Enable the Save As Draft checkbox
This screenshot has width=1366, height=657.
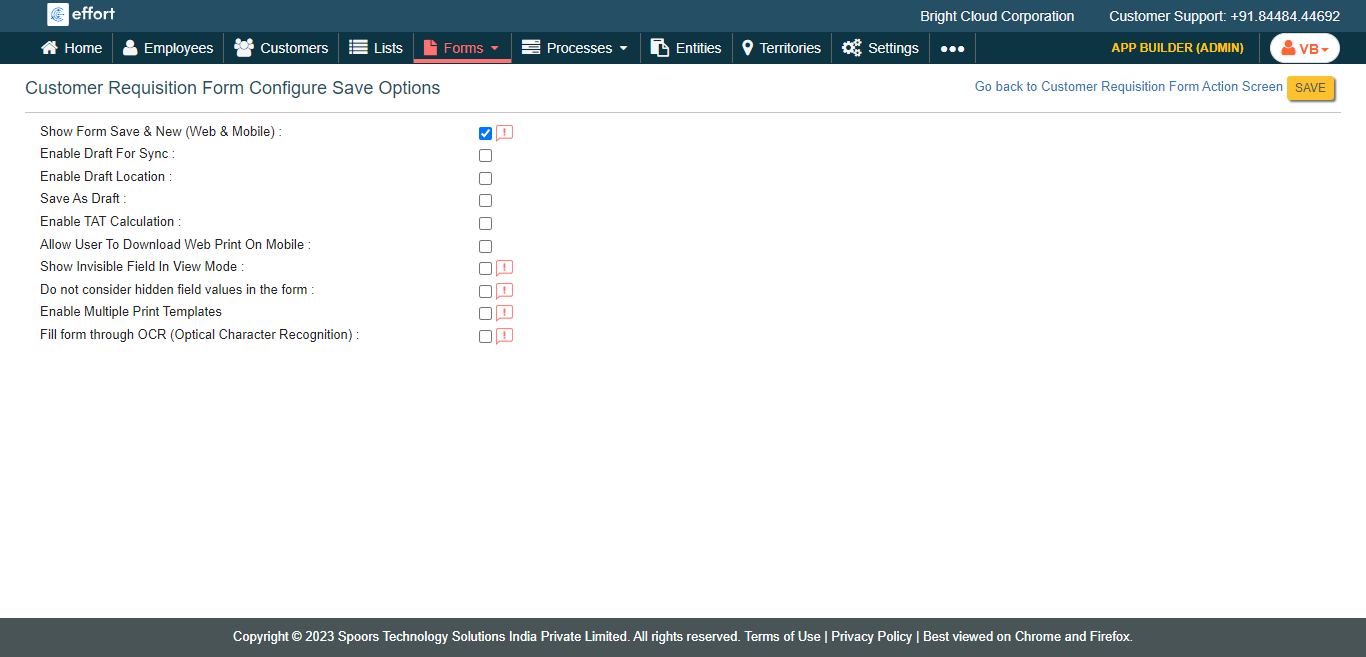point(485,201)
